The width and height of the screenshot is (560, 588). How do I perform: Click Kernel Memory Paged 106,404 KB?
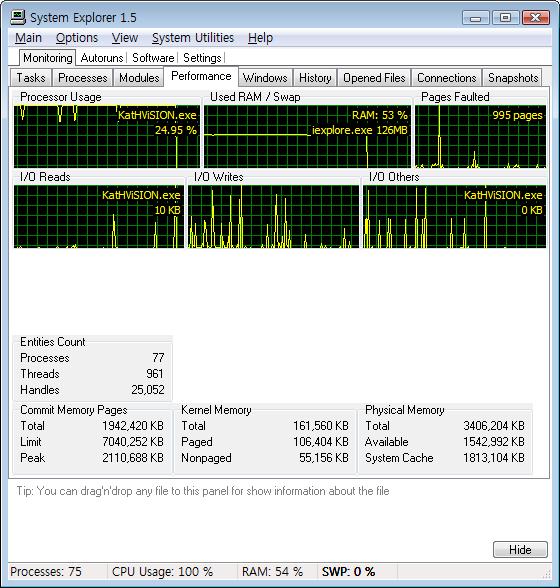321,442
